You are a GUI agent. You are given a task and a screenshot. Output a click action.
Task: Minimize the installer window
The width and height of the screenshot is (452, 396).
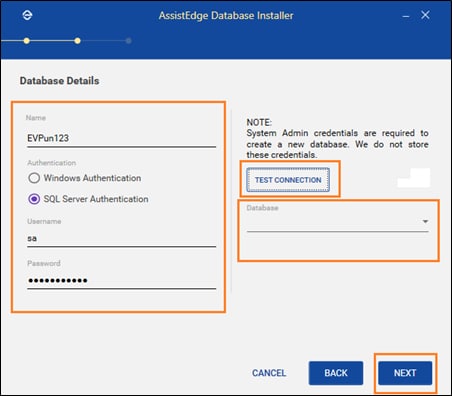coord(406,16)
